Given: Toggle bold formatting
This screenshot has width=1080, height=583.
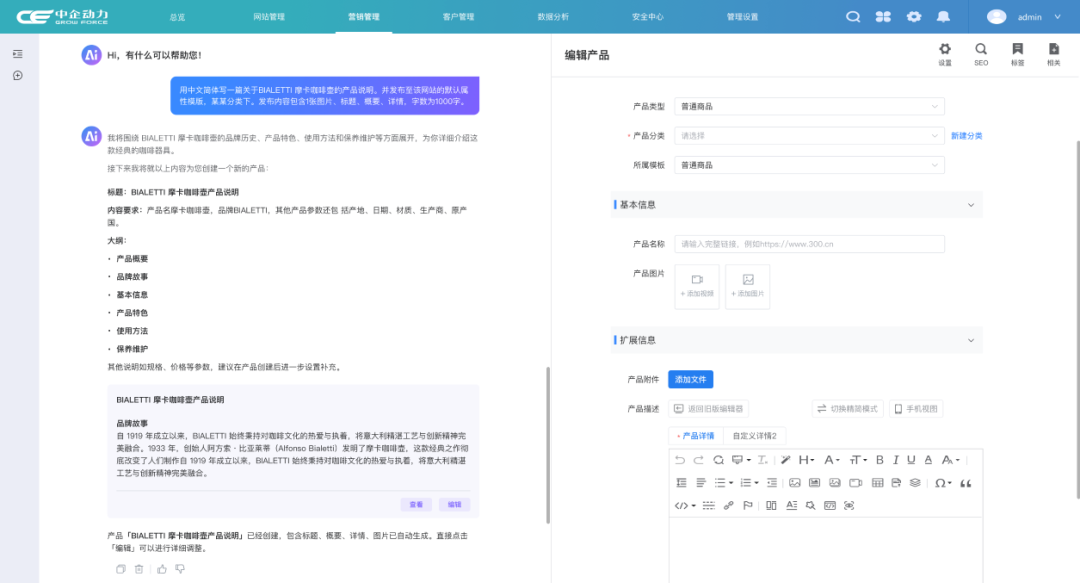Looking at the screenshot, I should [879, 460].
